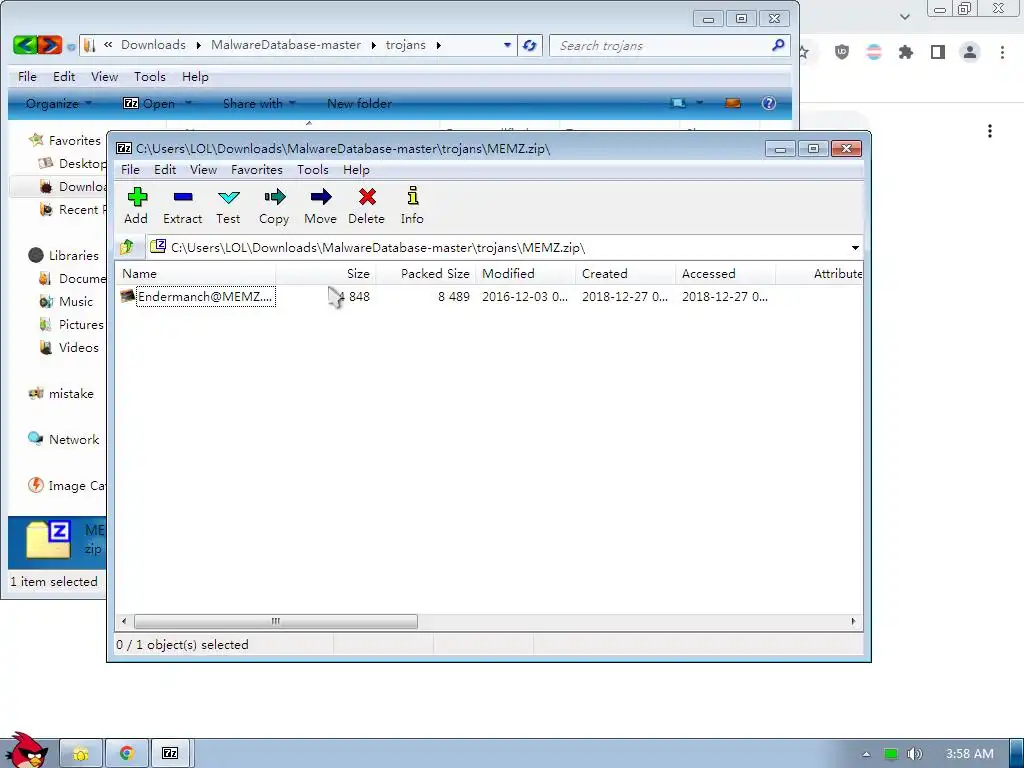Open File Explorer from the taskbar

[x=81, y=754]
